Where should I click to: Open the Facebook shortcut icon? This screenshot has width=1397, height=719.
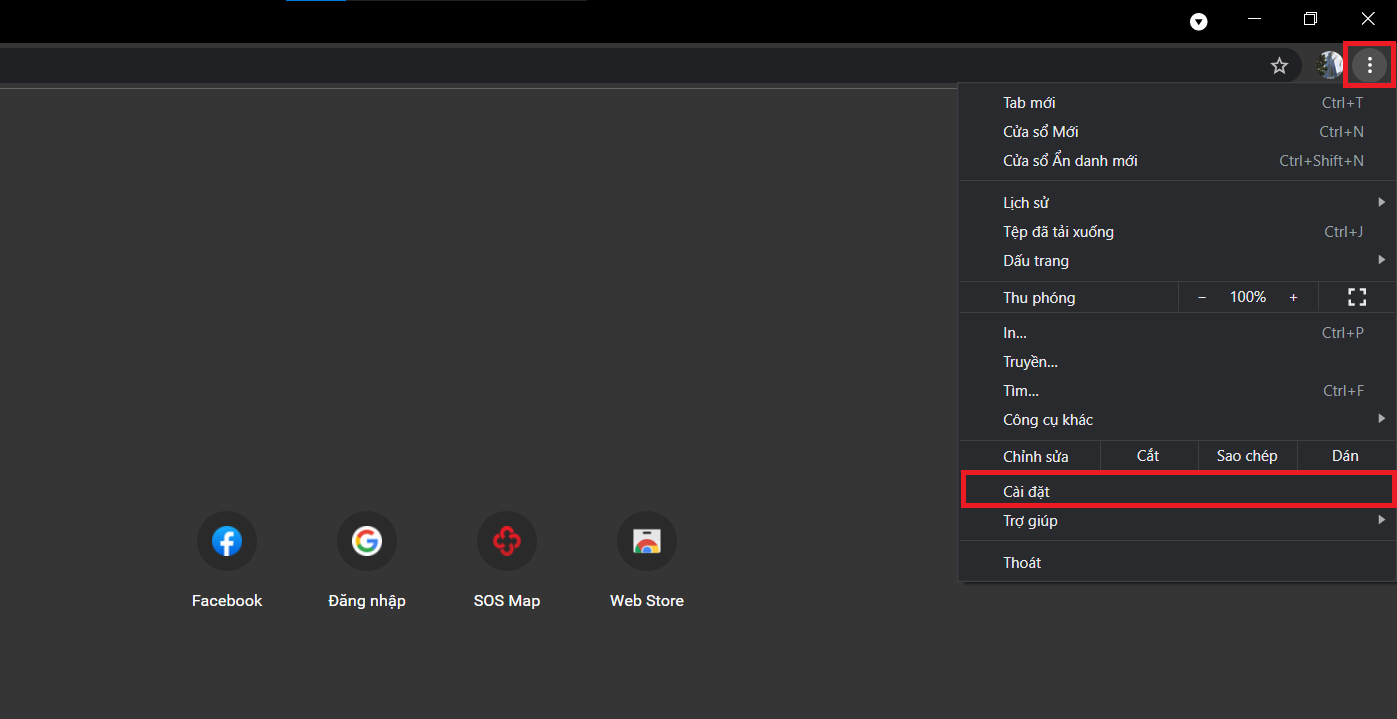pyautogui.click(x=227, y=541)
